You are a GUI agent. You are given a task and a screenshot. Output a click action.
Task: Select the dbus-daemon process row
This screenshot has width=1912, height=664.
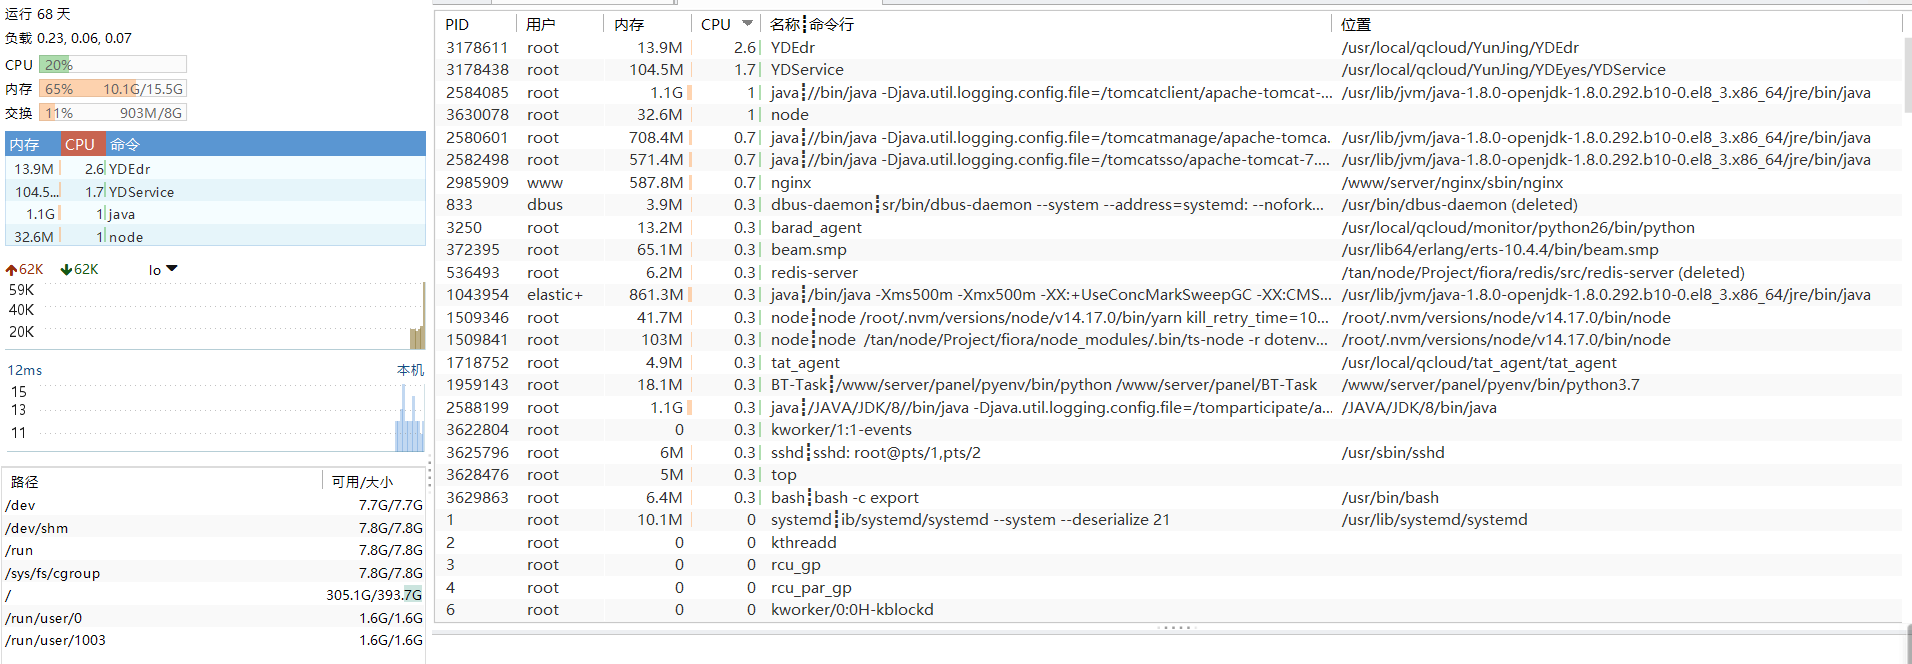pyautogui.click(x=1168, y=204)
